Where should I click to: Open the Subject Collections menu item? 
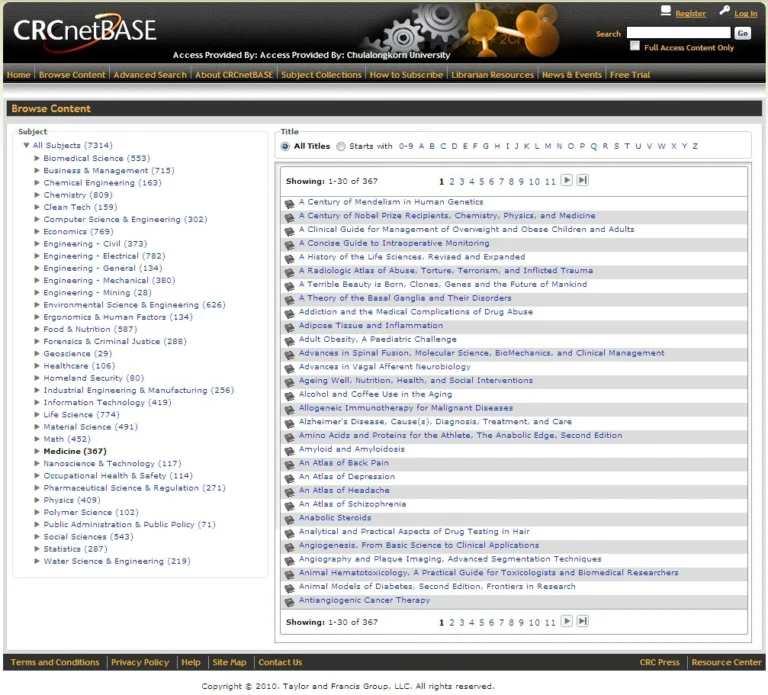pos(321,74)
